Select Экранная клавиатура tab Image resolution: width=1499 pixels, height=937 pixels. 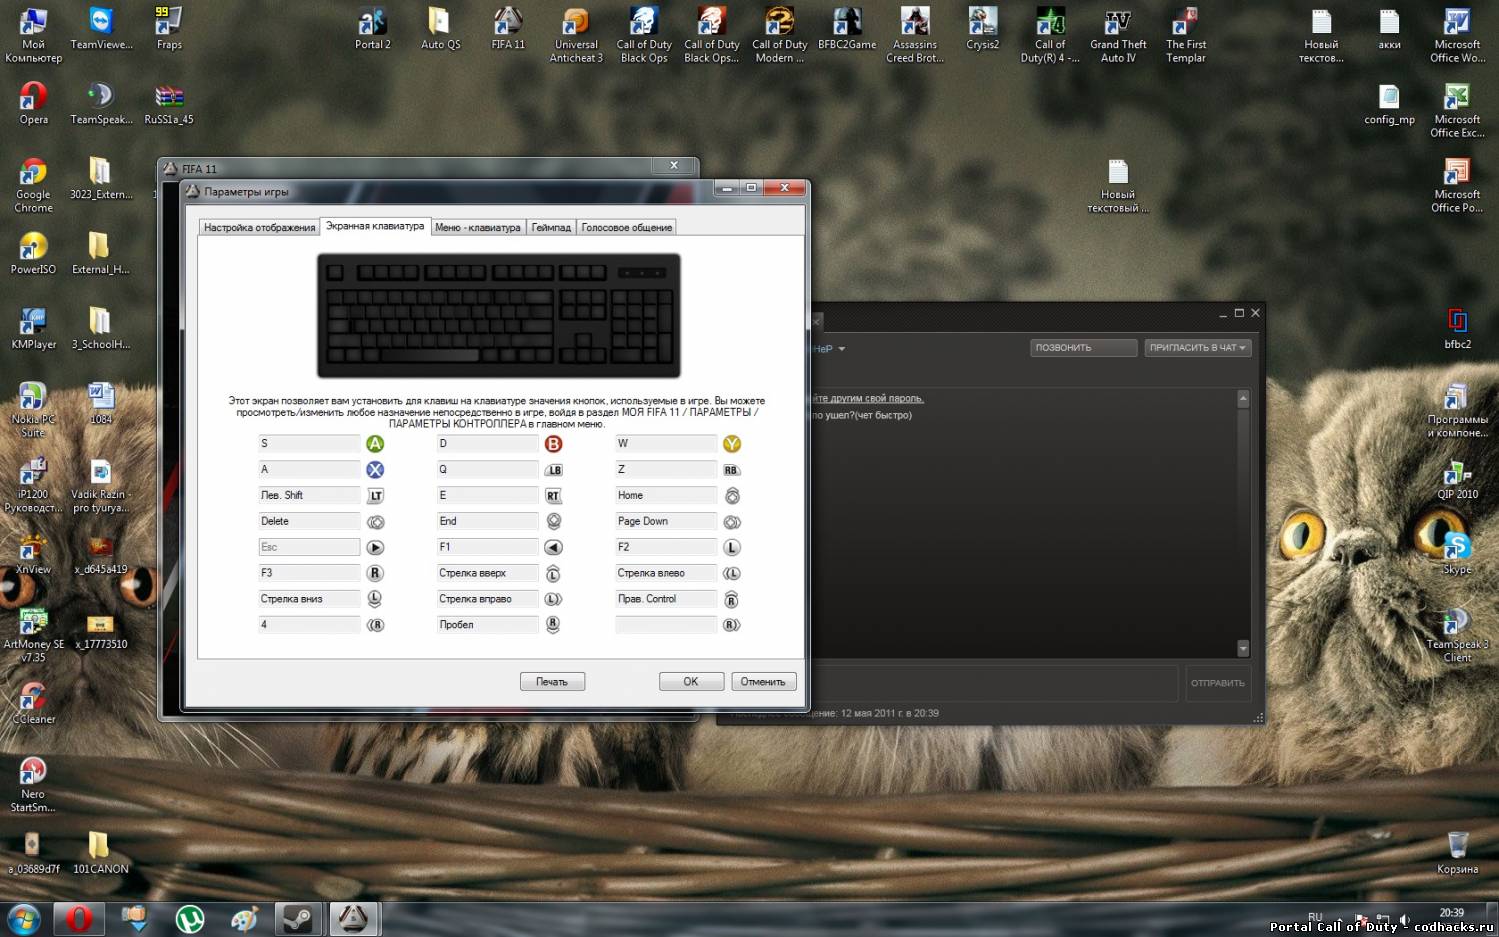(x=375, y=226)
